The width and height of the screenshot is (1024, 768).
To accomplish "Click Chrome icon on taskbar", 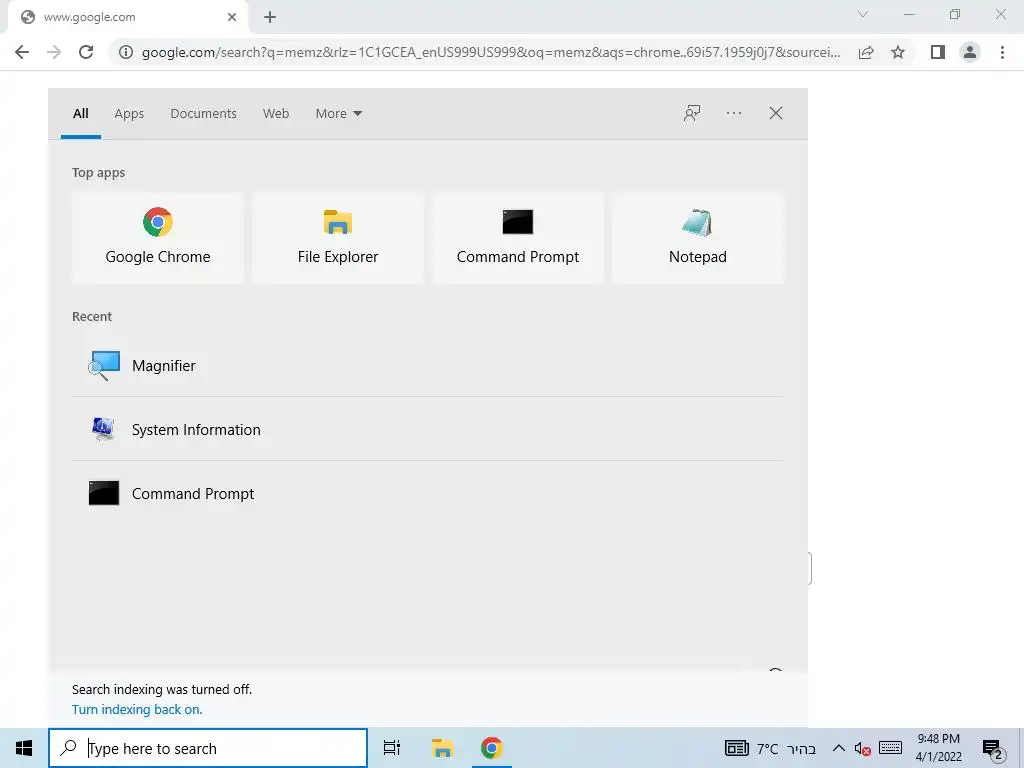I will (491, 748).
